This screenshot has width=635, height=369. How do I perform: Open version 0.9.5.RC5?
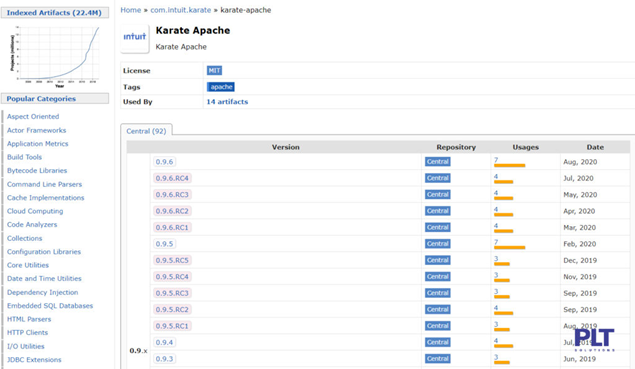point(172,260)
